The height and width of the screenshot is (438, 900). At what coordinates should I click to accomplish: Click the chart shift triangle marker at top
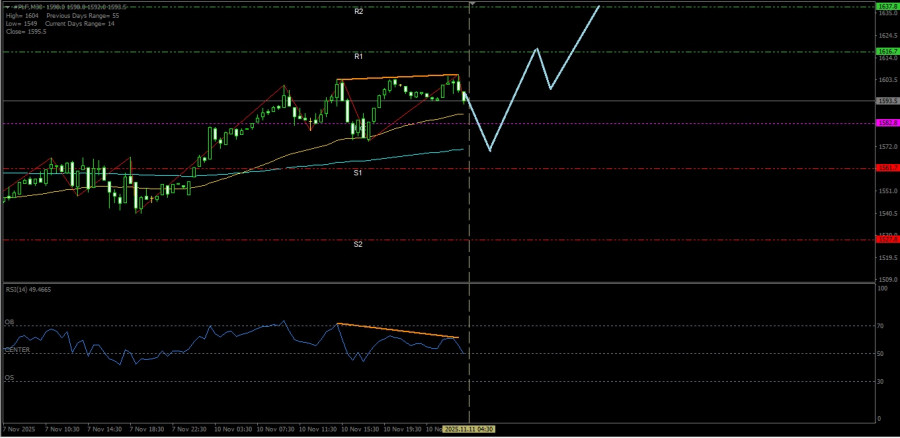(470, 5)
